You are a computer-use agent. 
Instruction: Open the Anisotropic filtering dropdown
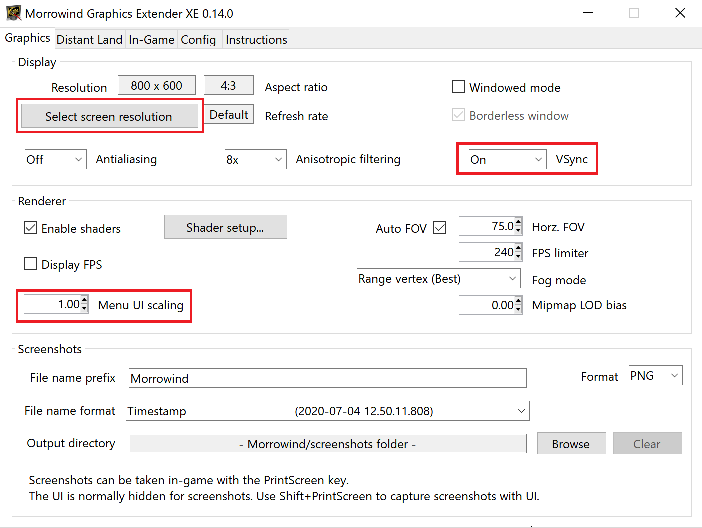tap(256, 160)
